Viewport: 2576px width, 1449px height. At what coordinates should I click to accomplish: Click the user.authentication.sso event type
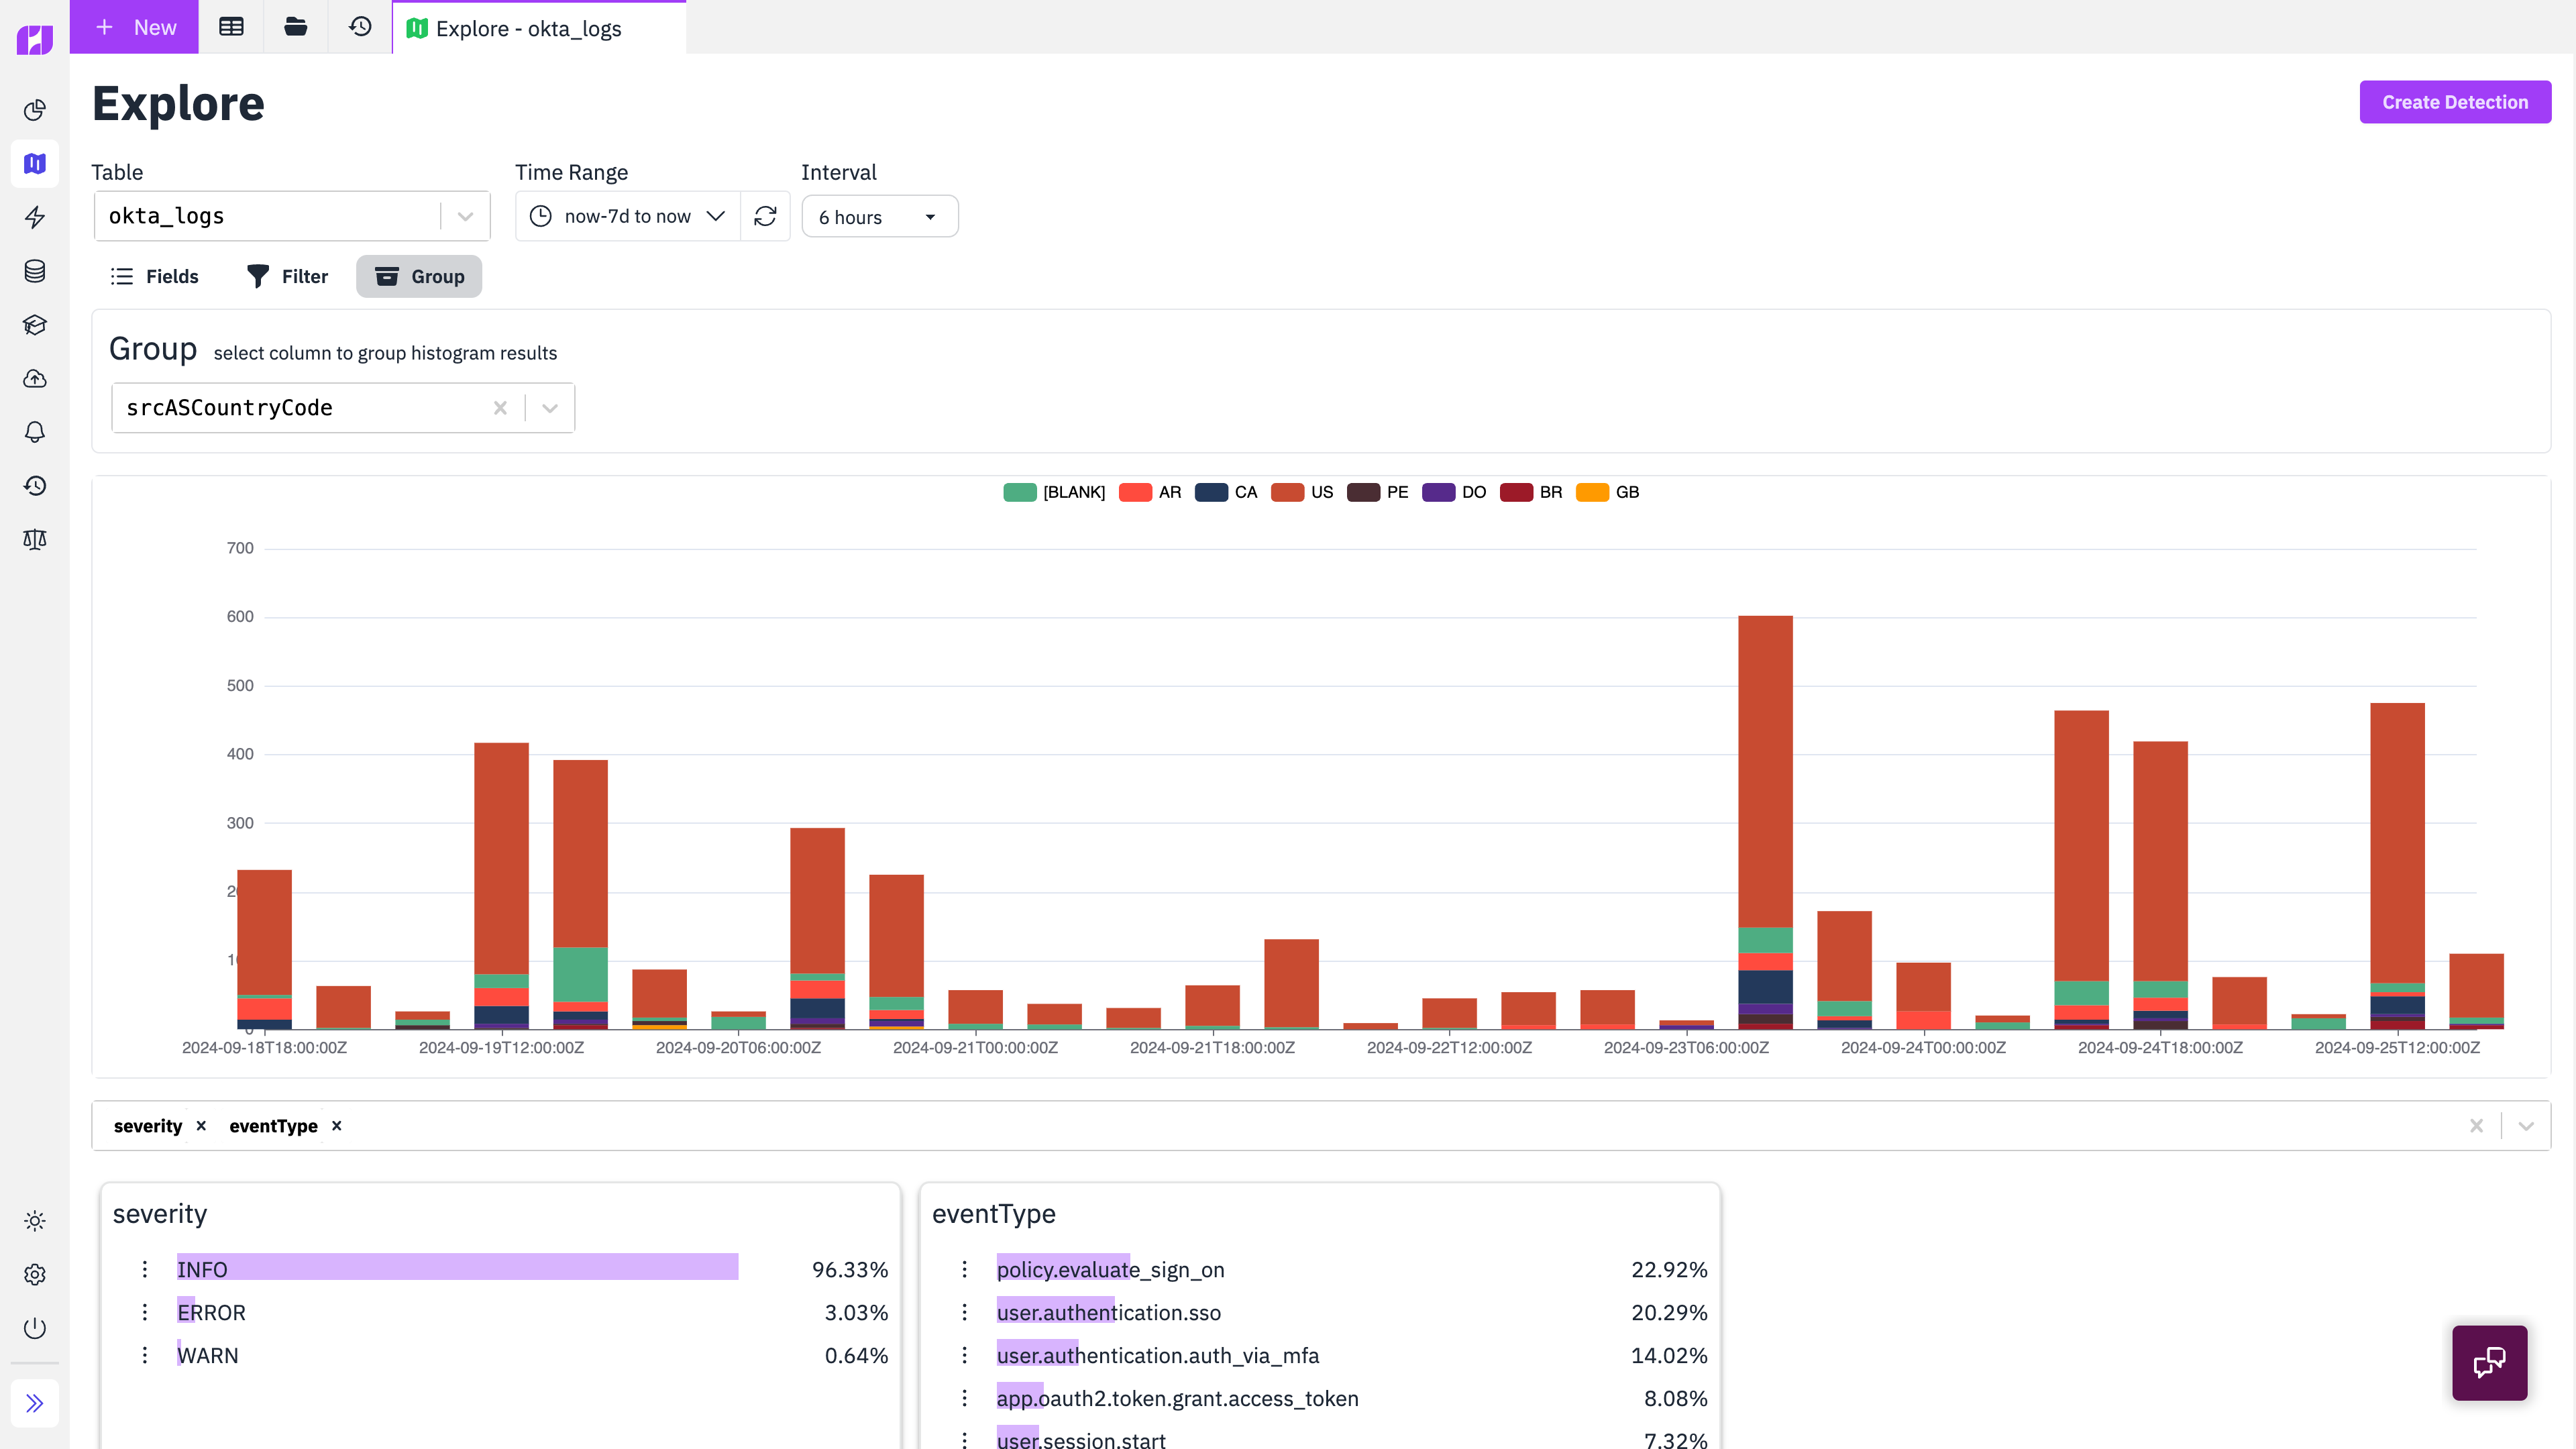click(x=1109, y=1313)
